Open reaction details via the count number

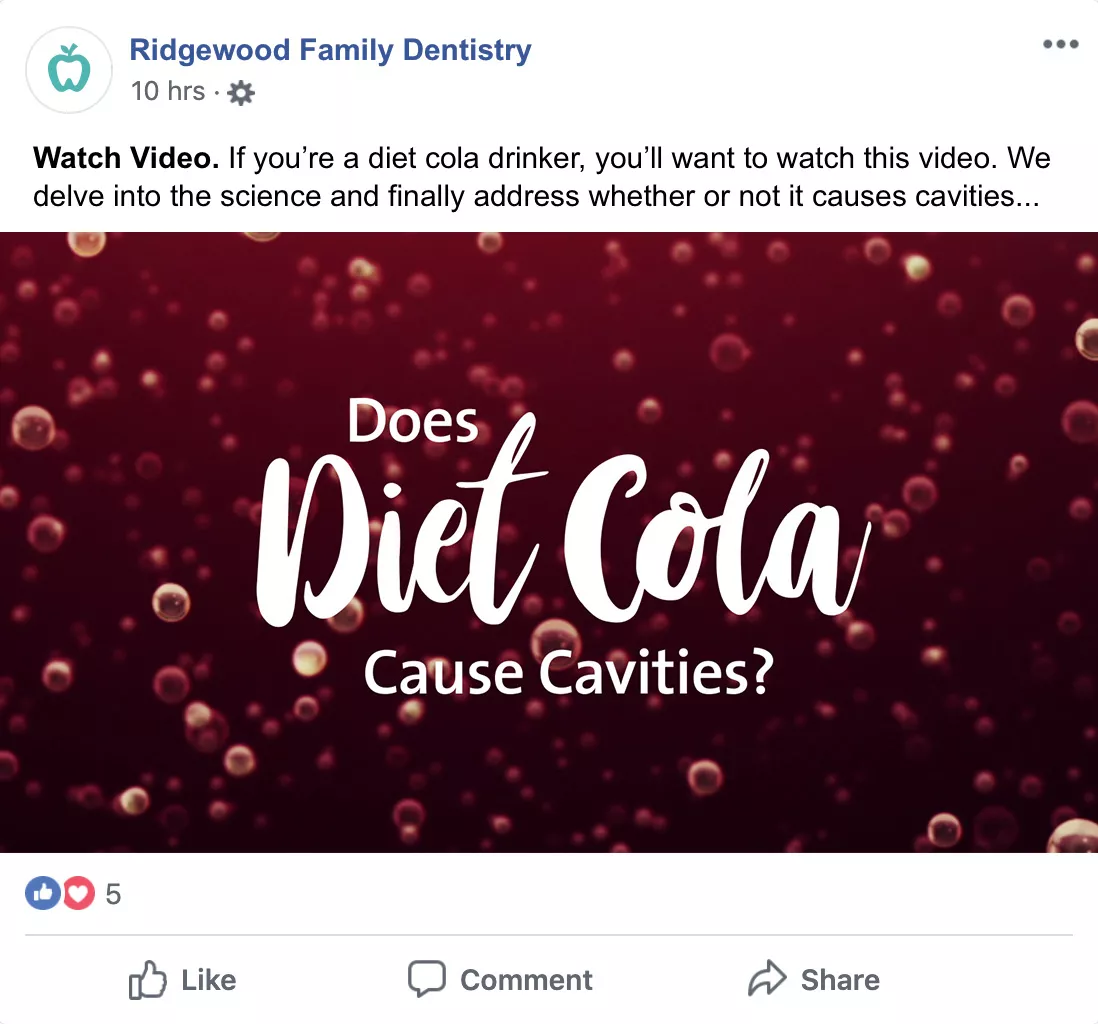[x=113, y=893]
